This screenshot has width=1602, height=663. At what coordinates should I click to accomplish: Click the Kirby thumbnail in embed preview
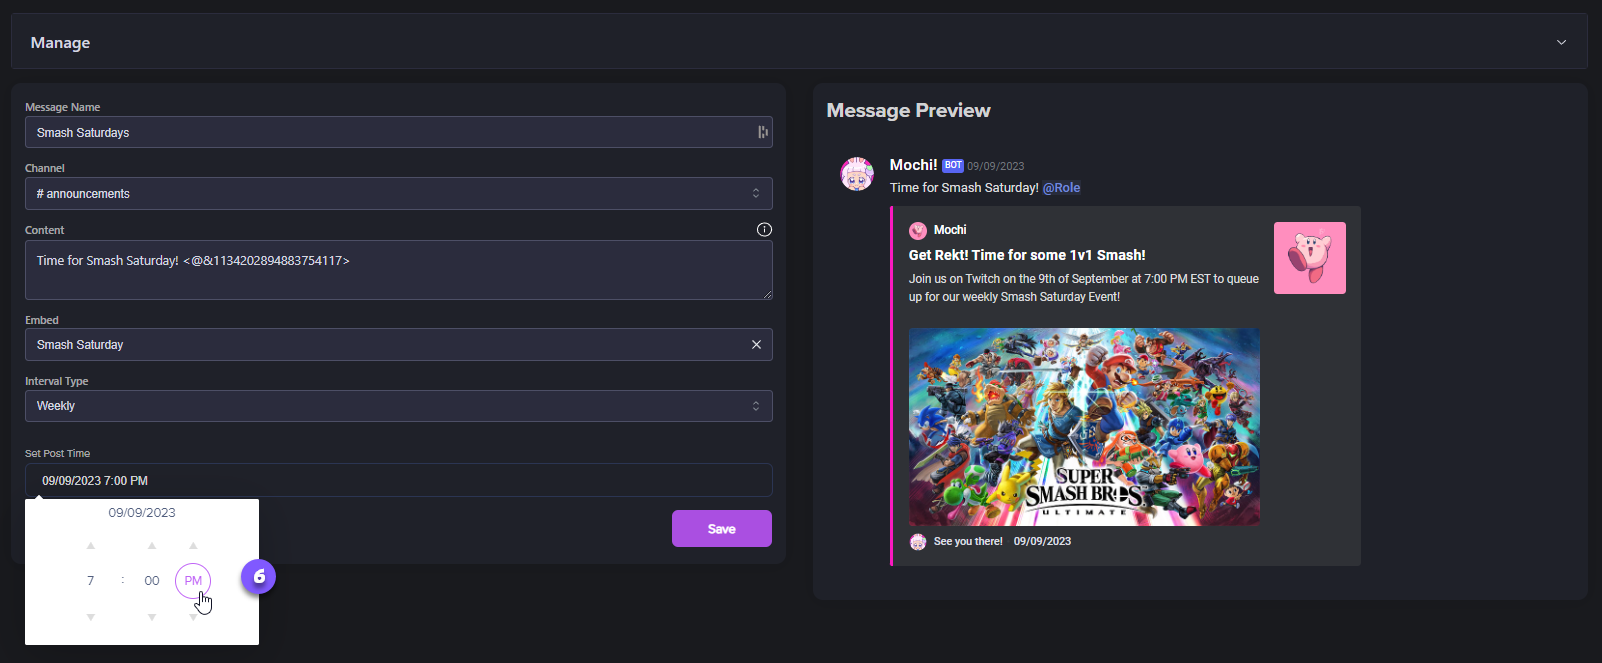1309,258
